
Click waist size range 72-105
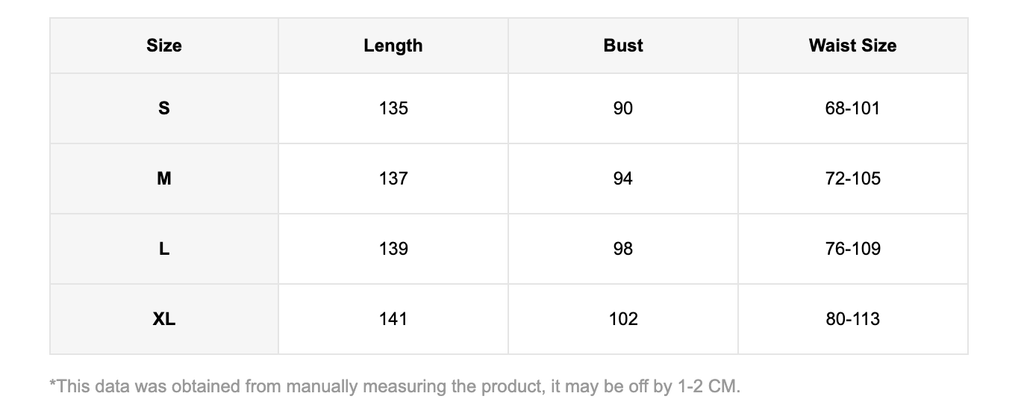click(x=852, y=179)
